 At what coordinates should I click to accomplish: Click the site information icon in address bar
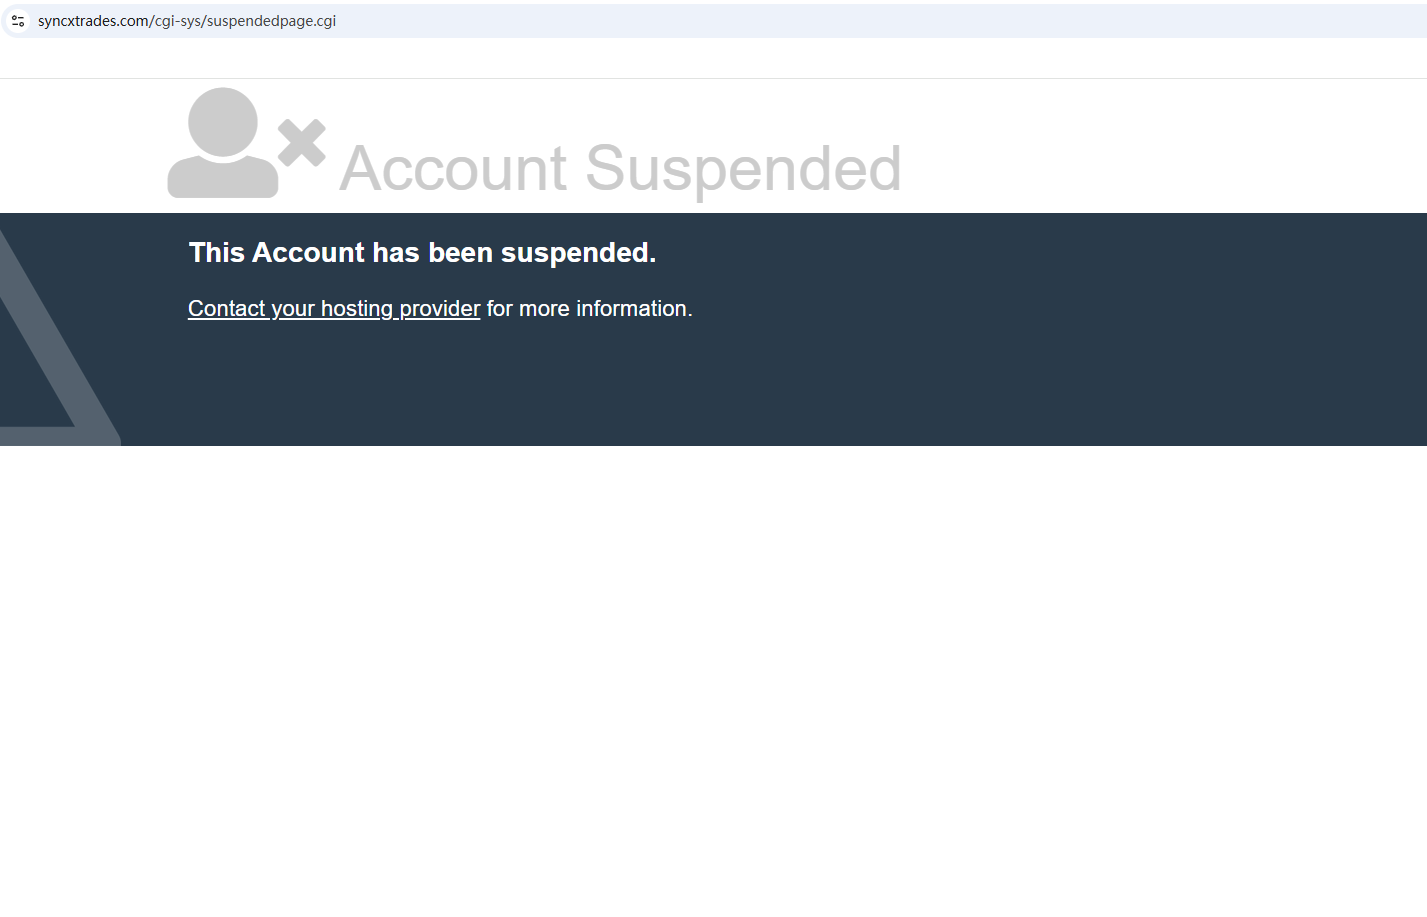[18, 21]
